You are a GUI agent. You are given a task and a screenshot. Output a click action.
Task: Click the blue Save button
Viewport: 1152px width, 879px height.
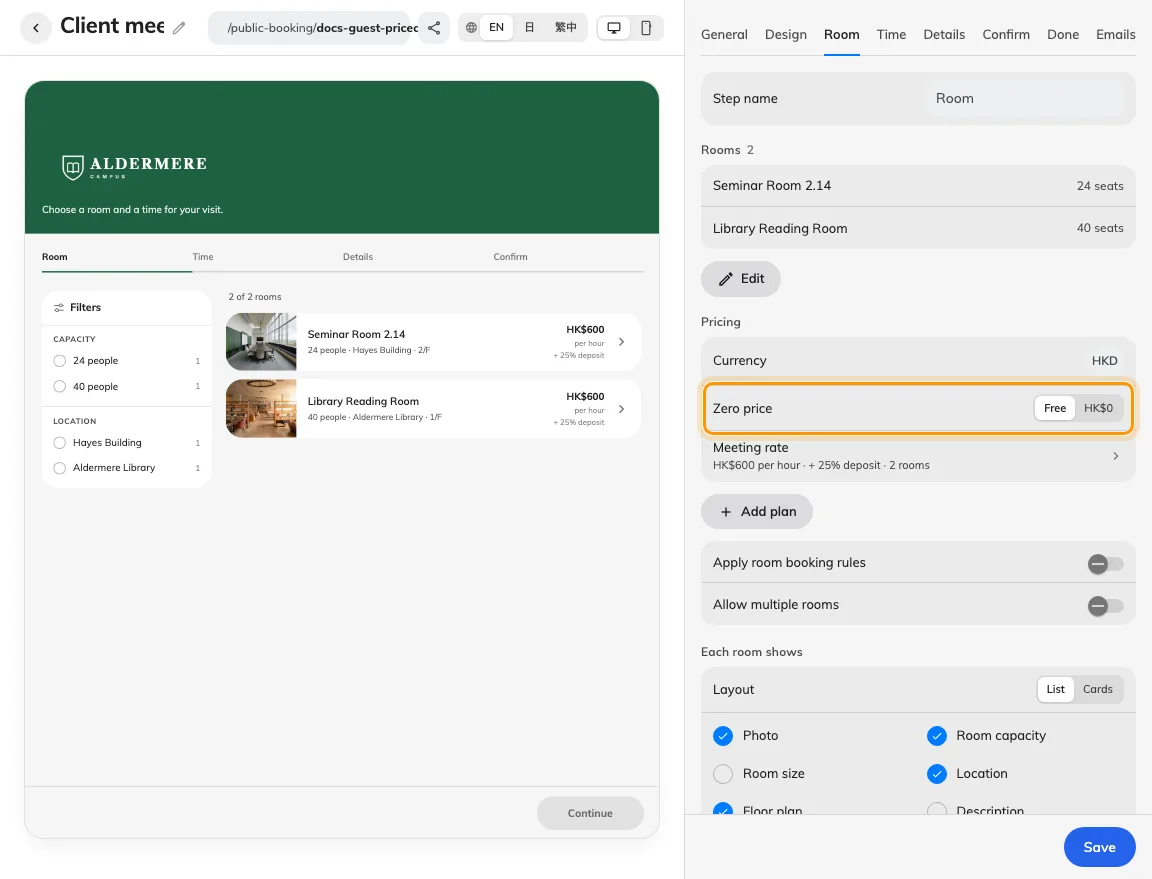pos(1099,847)
